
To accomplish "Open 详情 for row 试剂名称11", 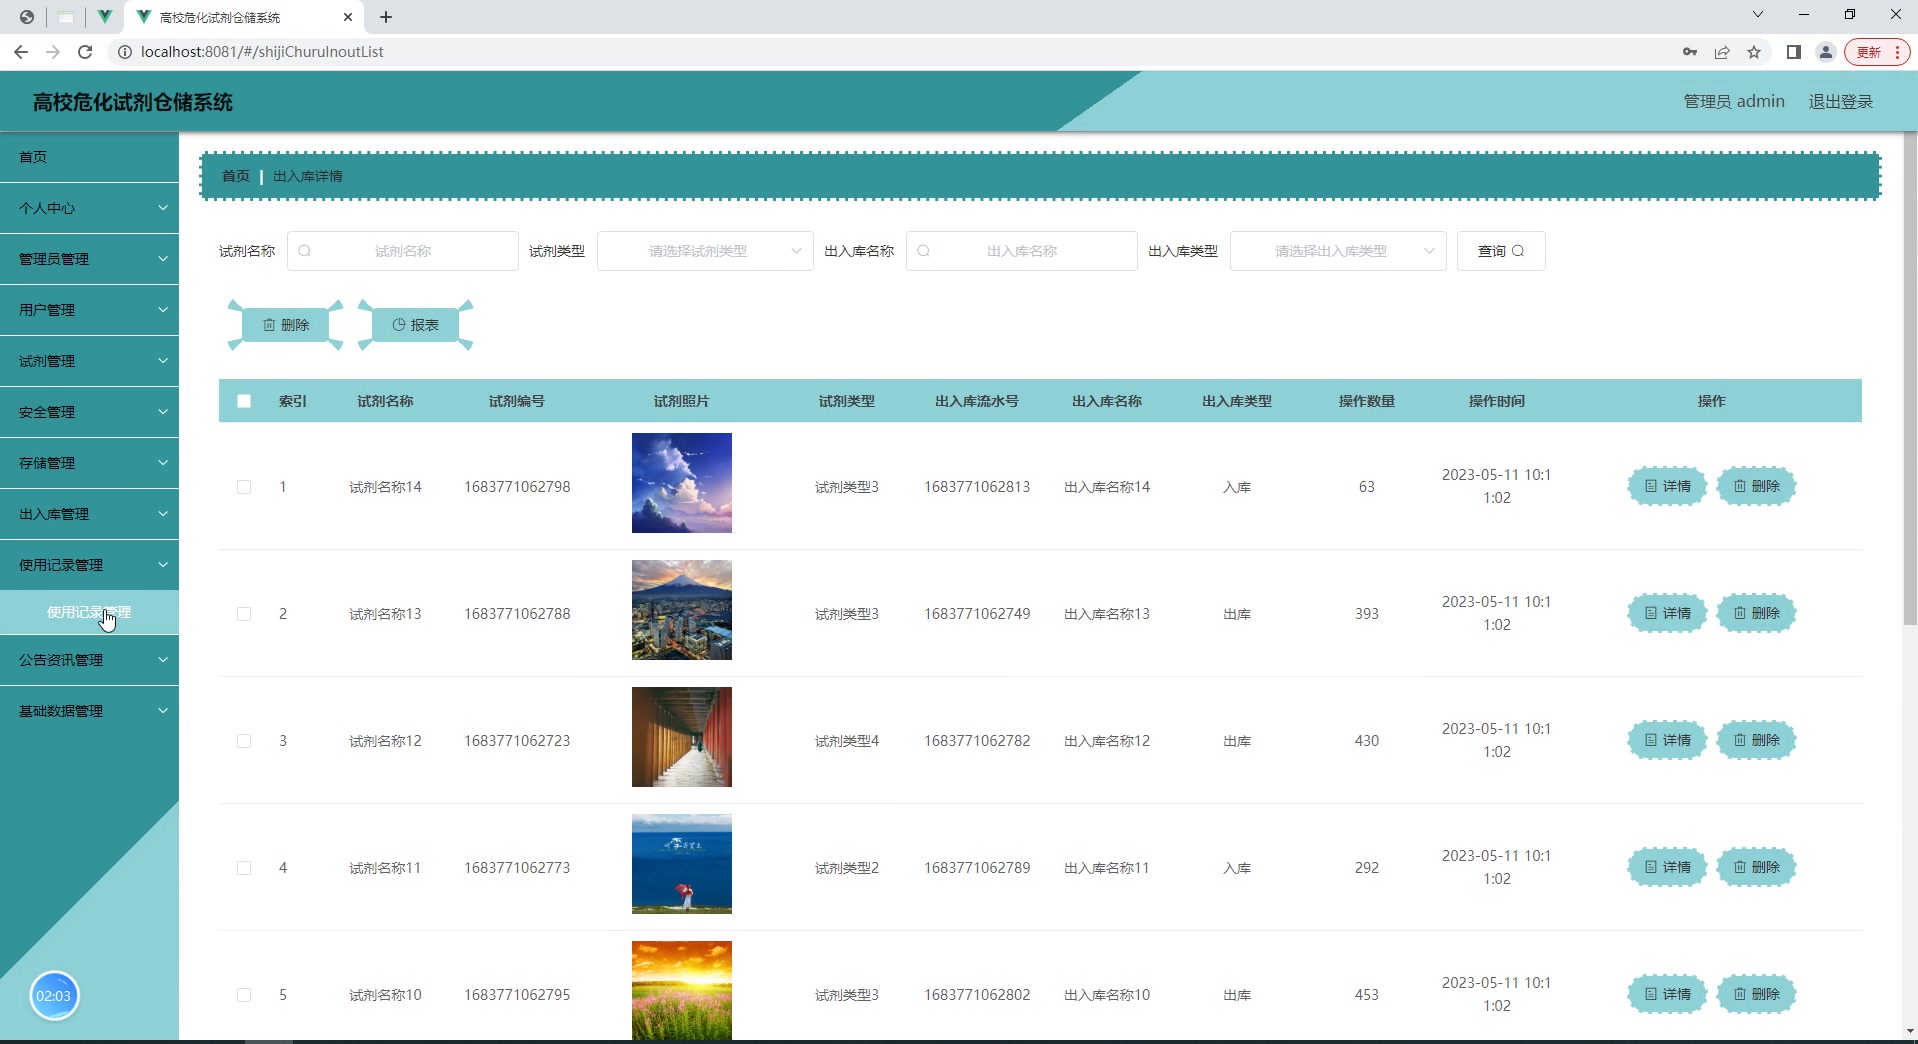I will [1667, 867].
